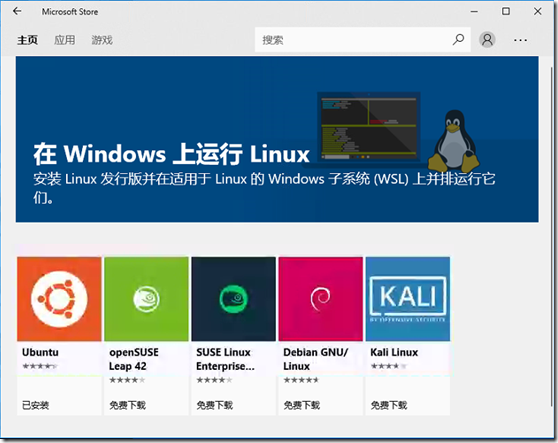The width and height of the screenshot is (558, 443).
Task: Click the 在 Windows 上运行 Linux banner headline
Action: 172,154
